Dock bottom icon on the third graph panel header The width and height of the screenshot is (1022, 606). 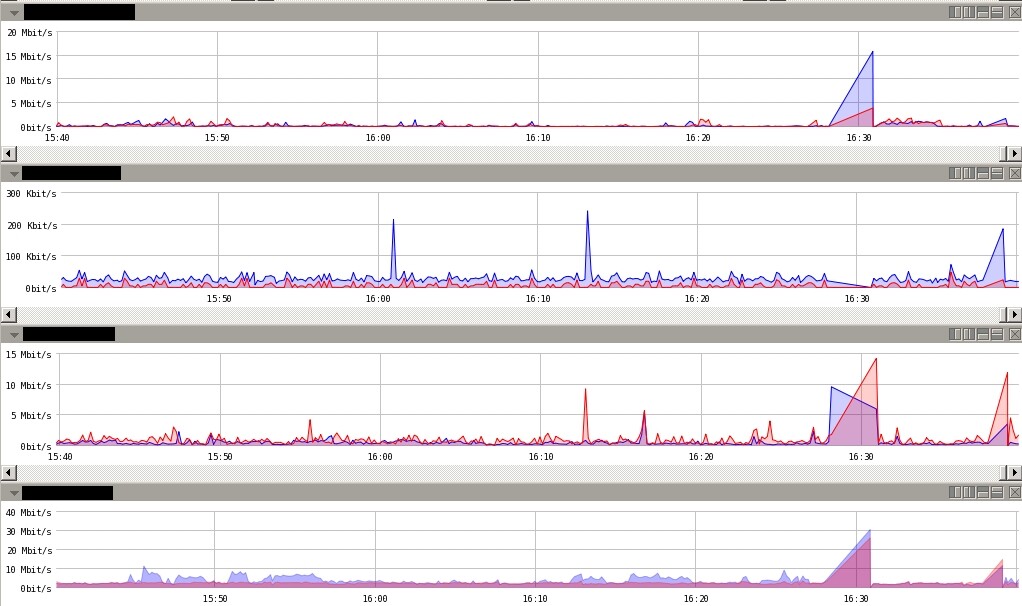pos(997,334)
